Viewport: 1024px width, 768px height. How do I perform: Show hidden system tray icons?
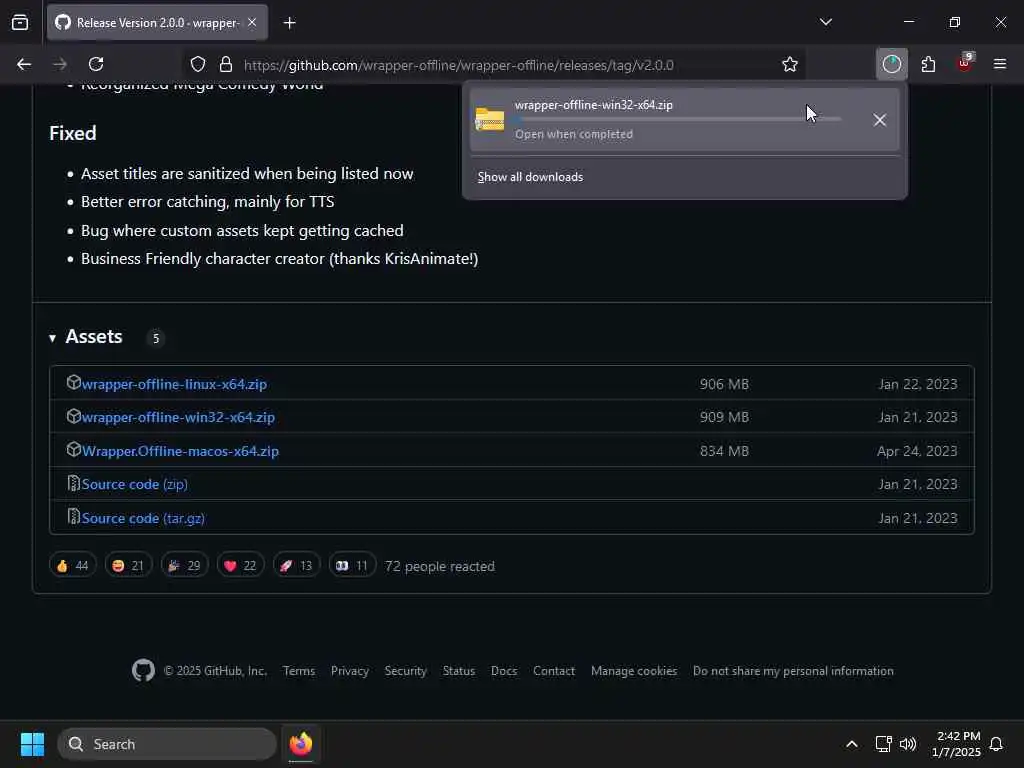[x=852, y=744]
